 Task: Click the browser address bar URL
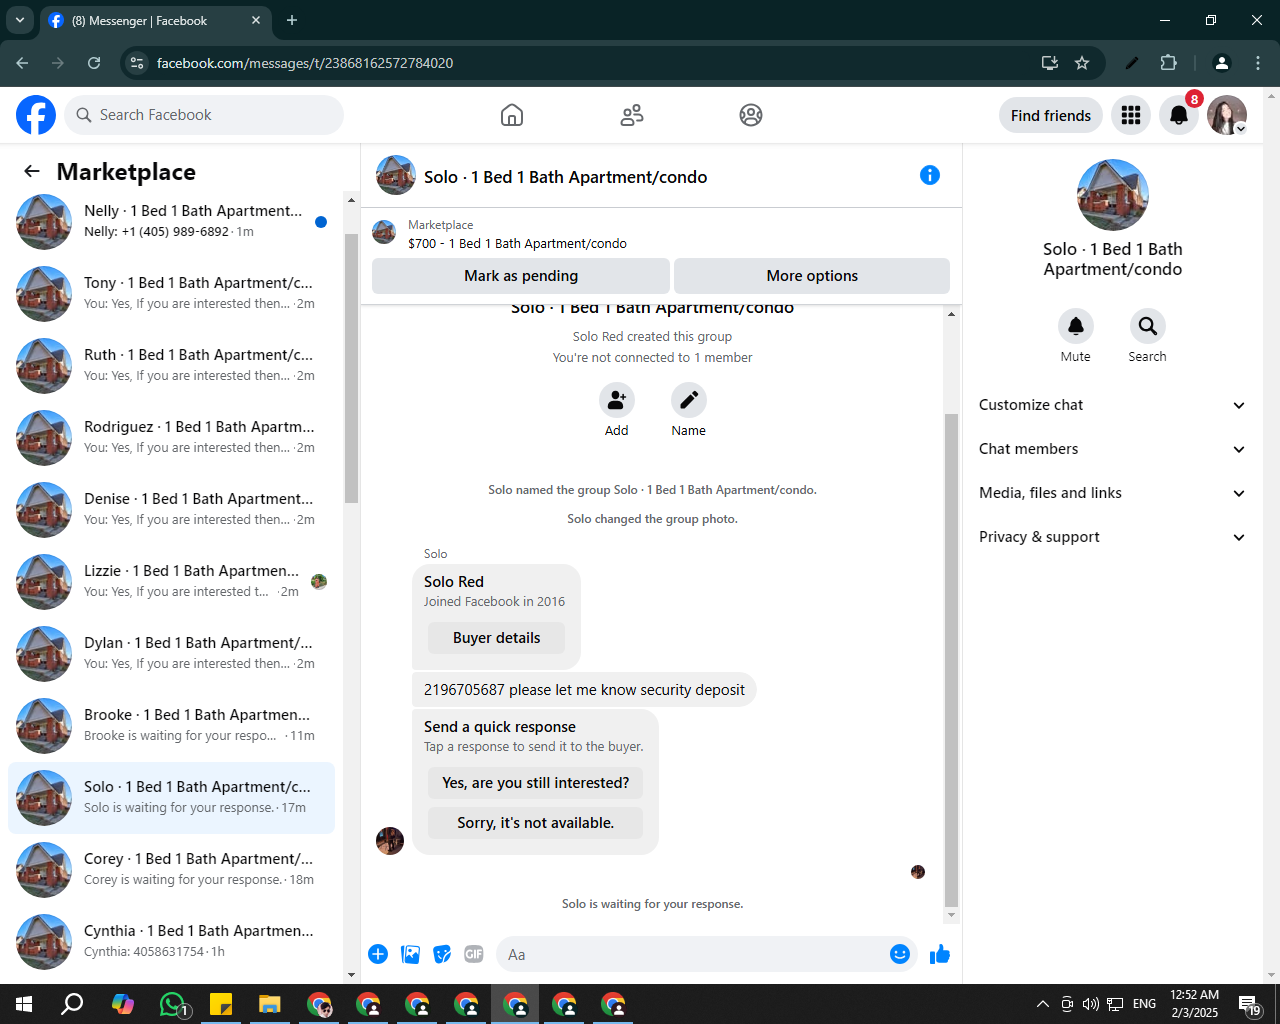pyautogui.click(x=305, y=63)
